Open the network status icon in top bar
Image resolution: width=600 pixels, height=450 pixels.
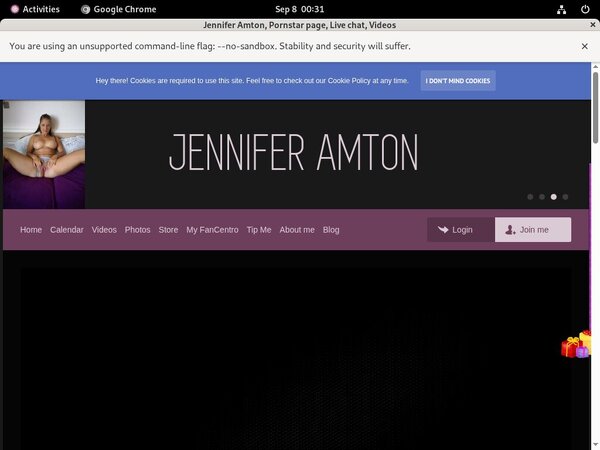click(x=563, y=9)
